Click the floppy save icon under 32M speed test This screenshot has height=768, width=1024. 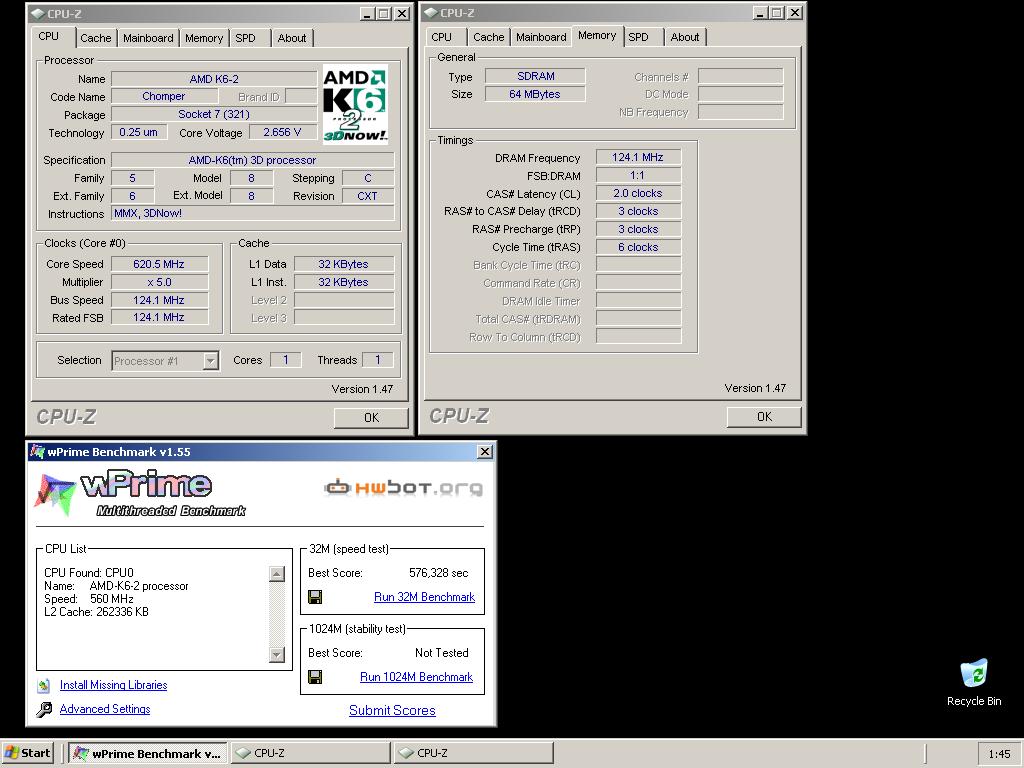[x=315, y=596]
